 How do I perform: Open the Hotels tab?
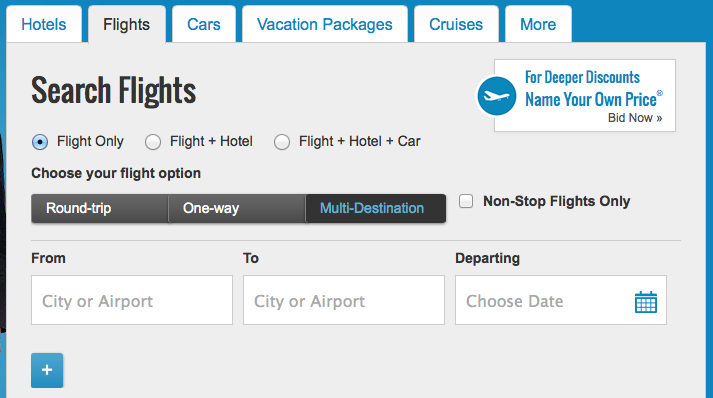pos(44,24)
